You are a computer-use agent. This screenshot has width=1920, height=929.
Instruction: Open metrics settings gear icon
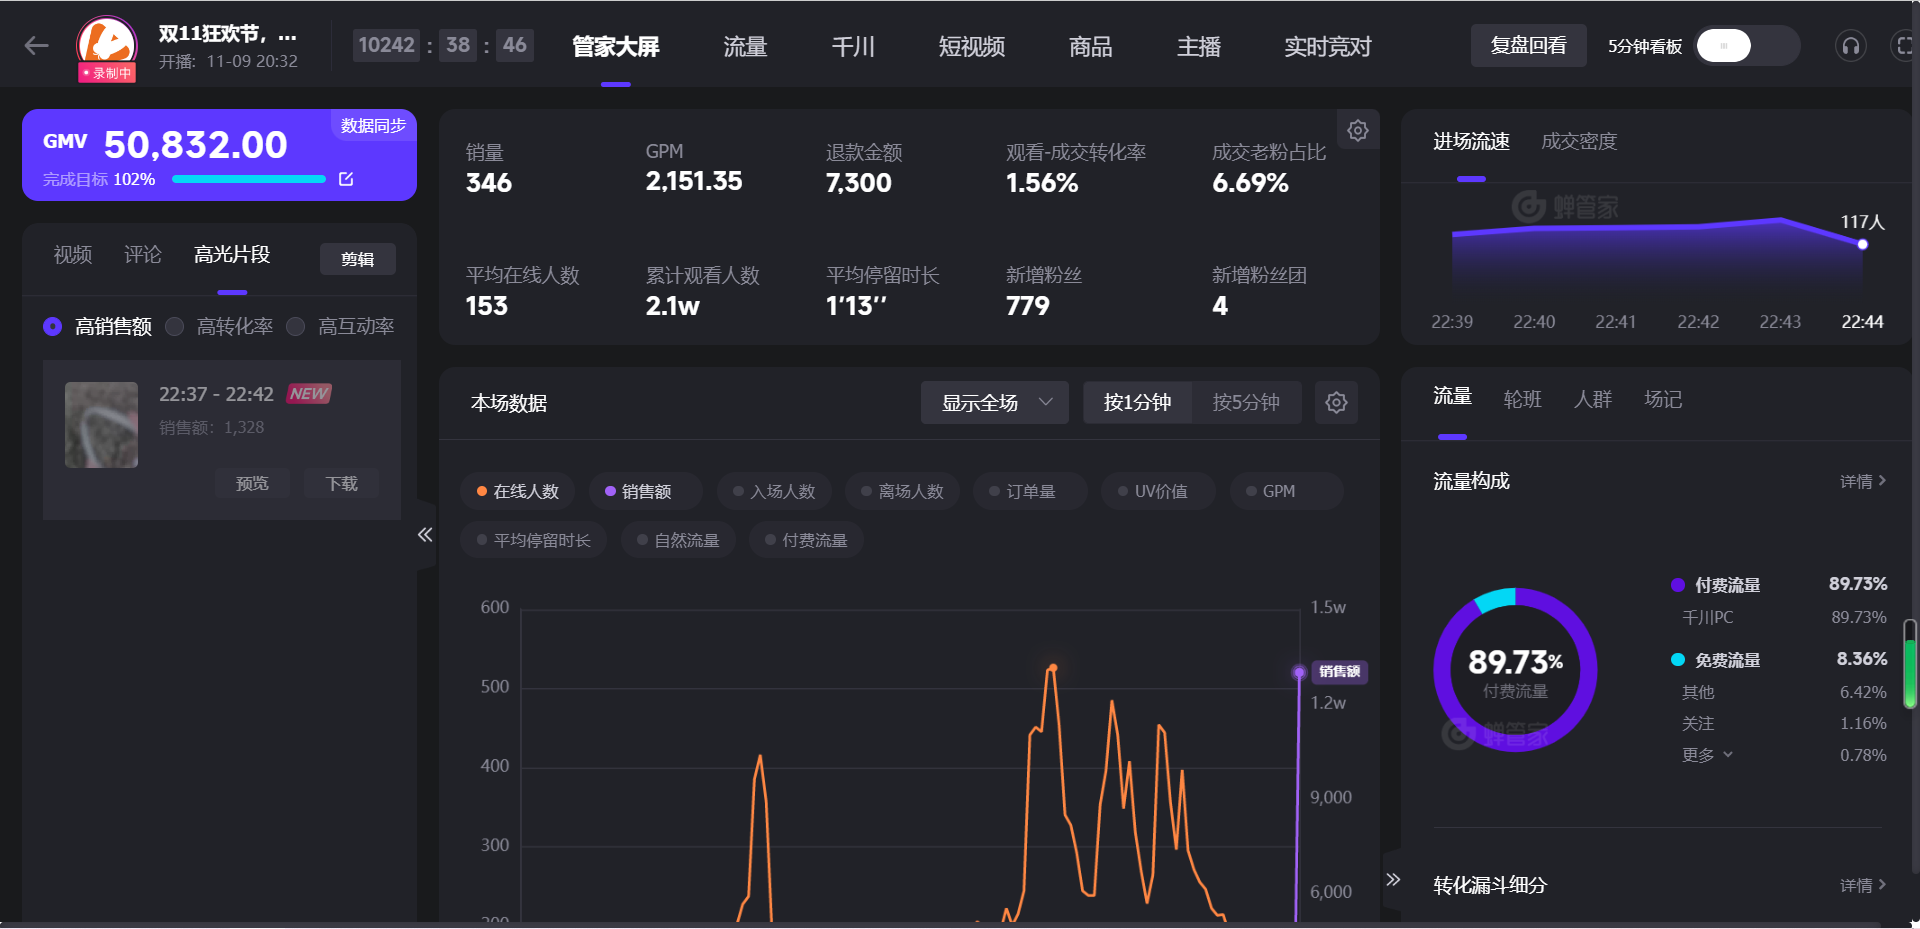pos(1357,130)
